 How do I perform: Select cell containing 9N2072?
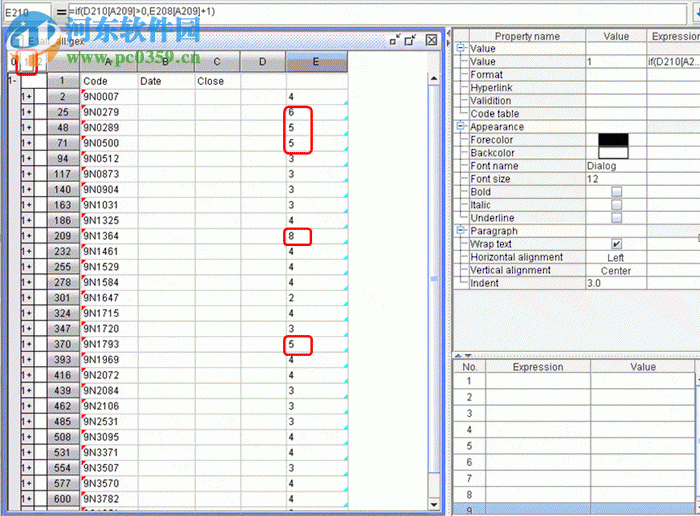[x=109, y=375]
